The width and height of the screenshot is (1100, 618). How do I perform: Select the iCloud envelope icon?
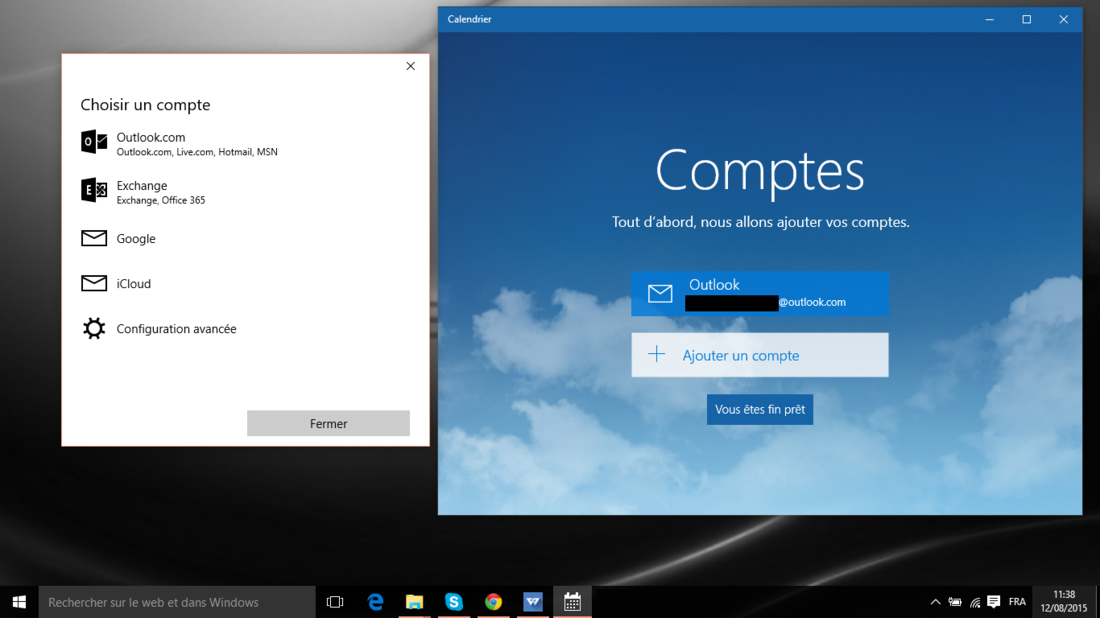94,283
